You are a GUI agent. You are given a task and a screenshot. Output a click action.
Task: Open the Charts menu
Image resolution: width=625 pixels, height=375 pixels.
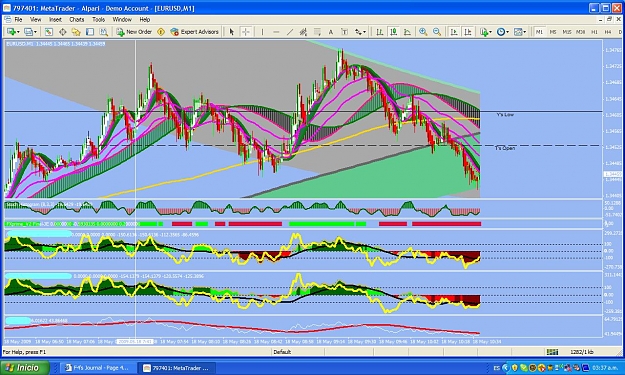click(x=77, y=20)
